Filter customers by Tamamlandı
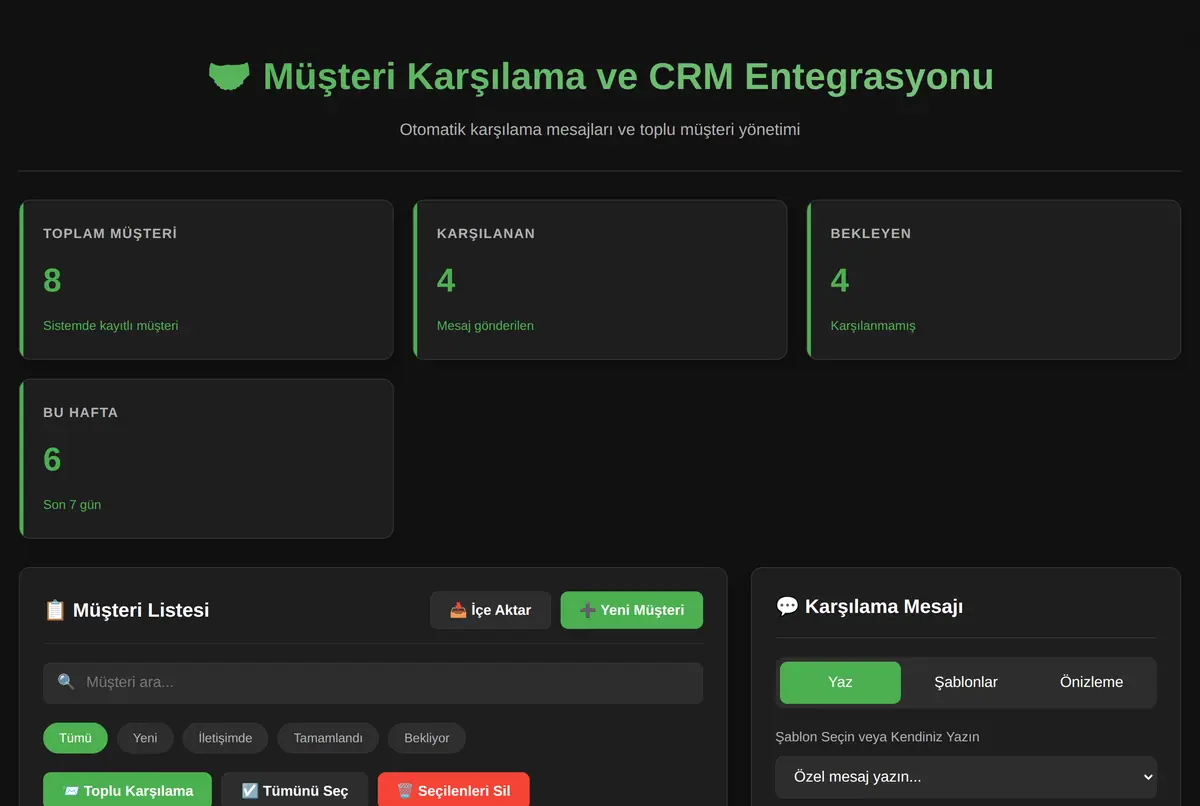 (x=328, y=738)
